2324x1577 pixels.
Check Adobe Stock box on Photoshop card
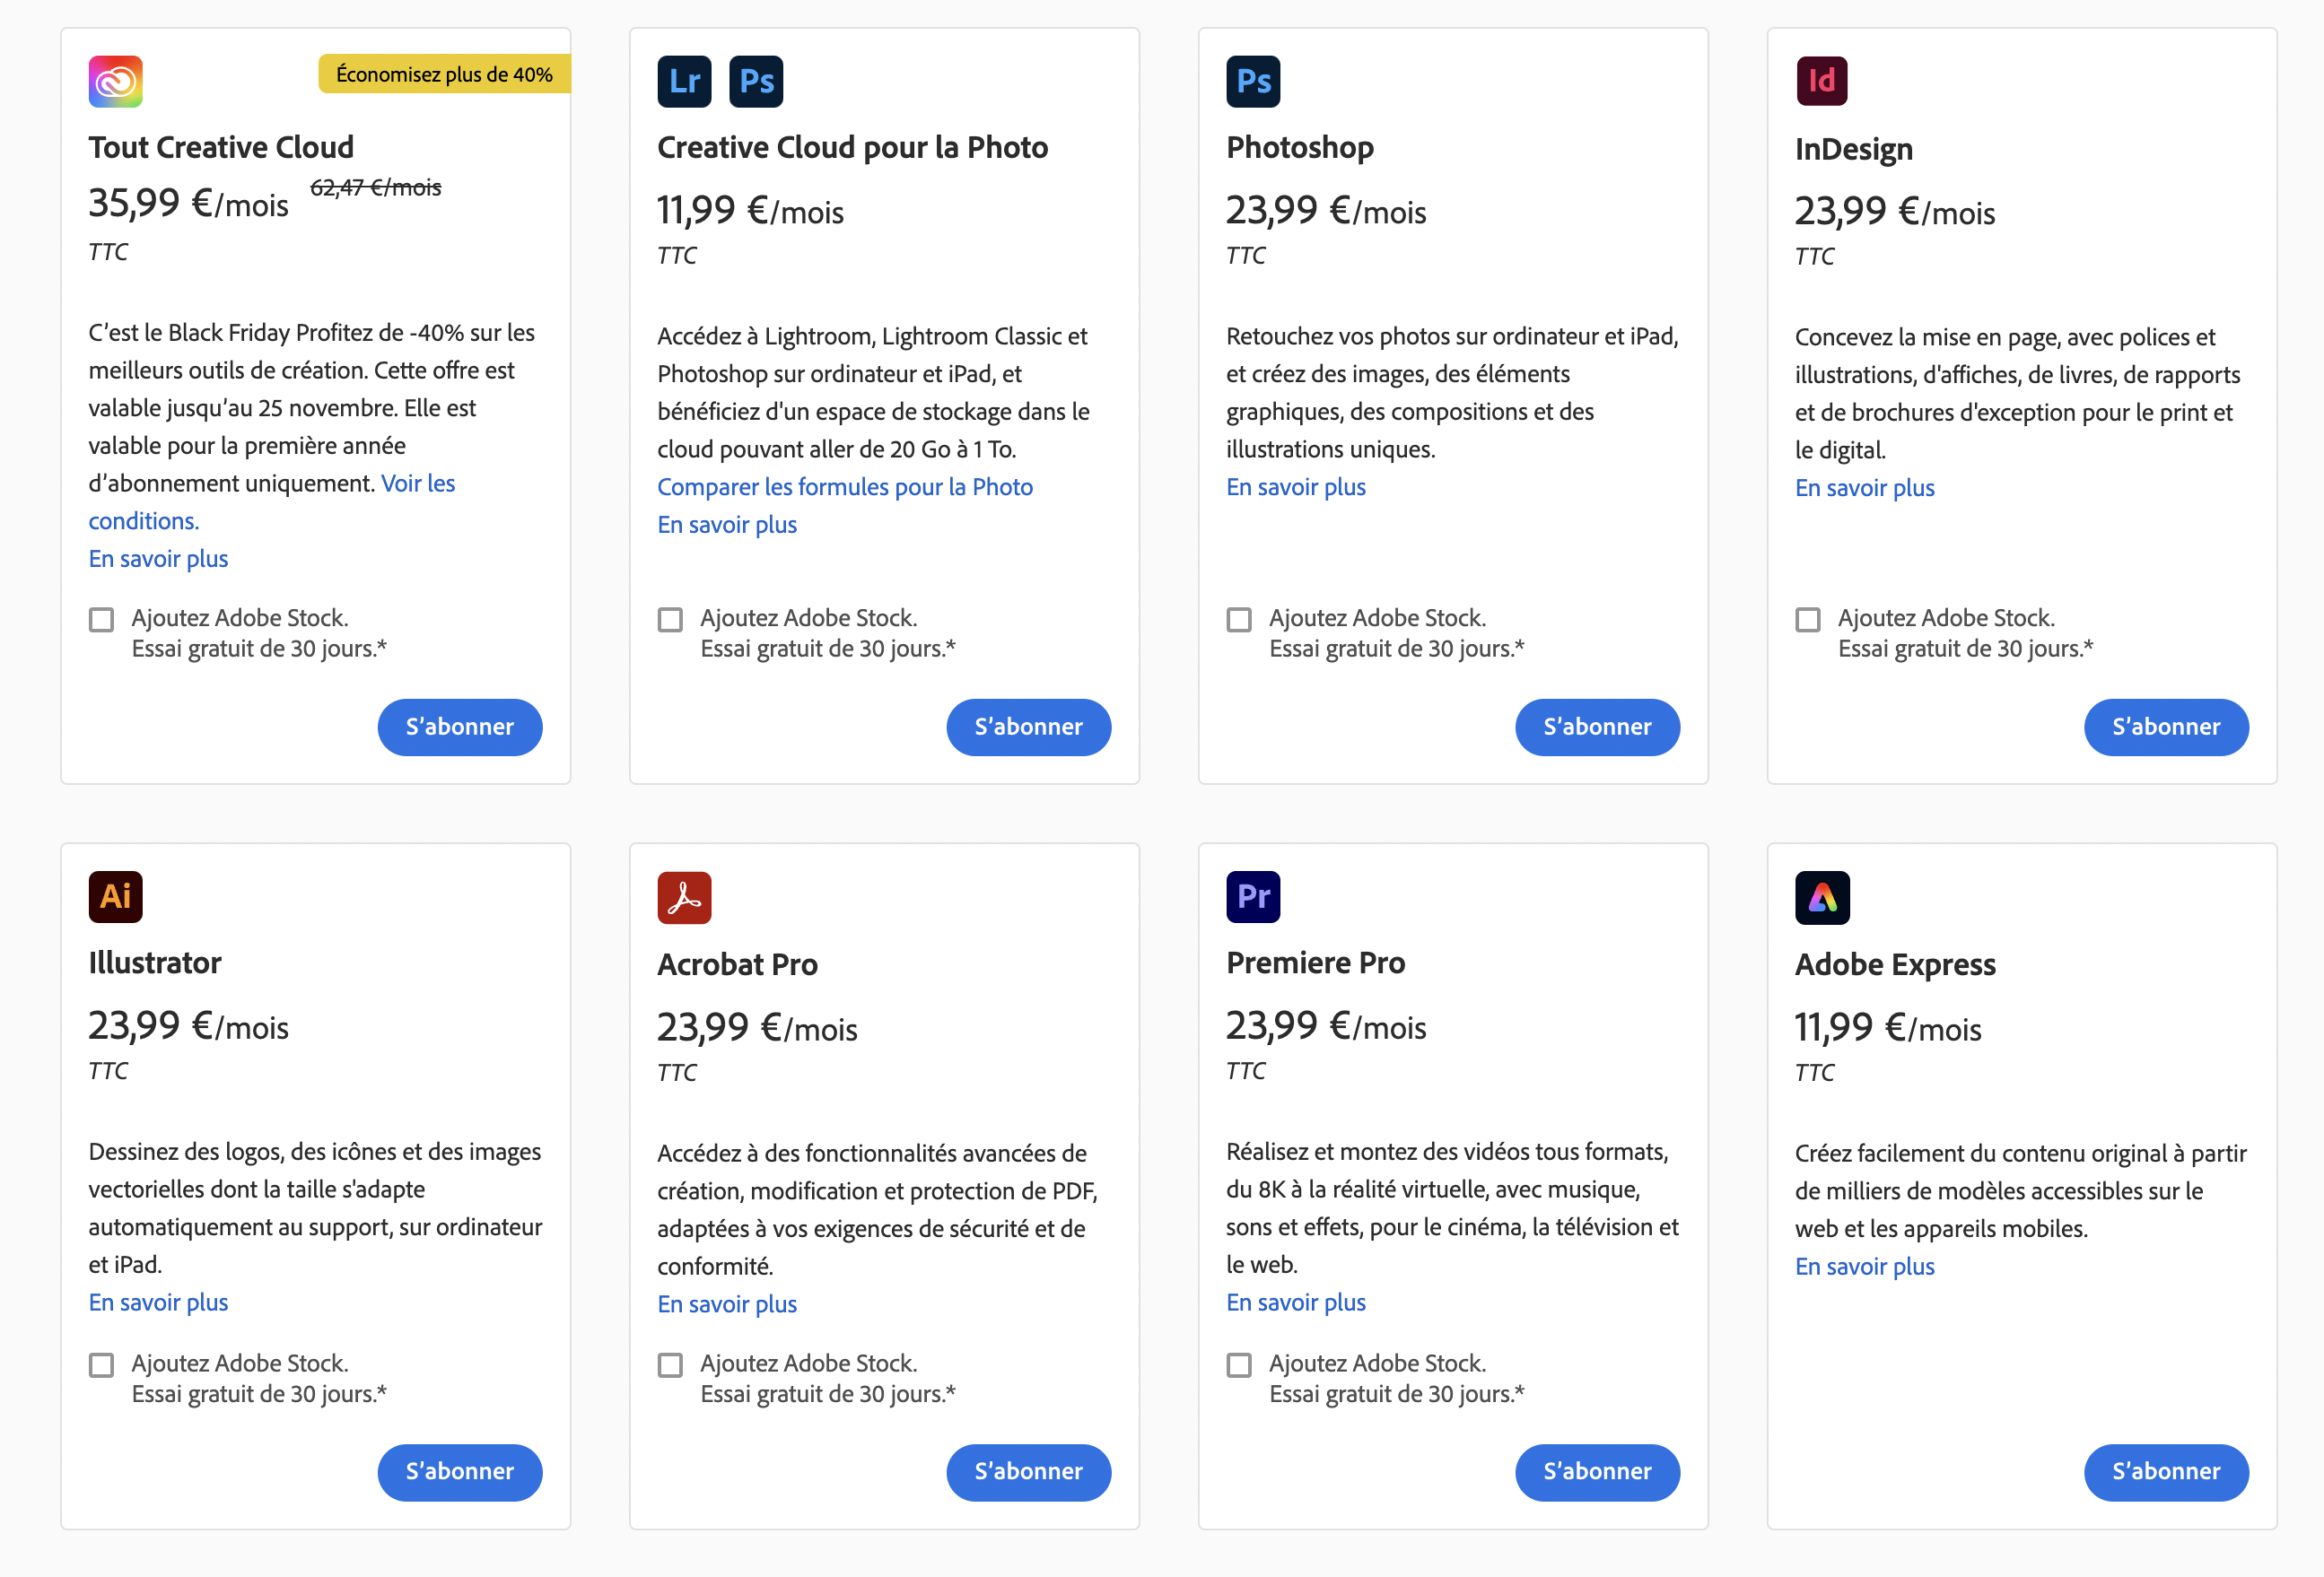pos(1238,619)
